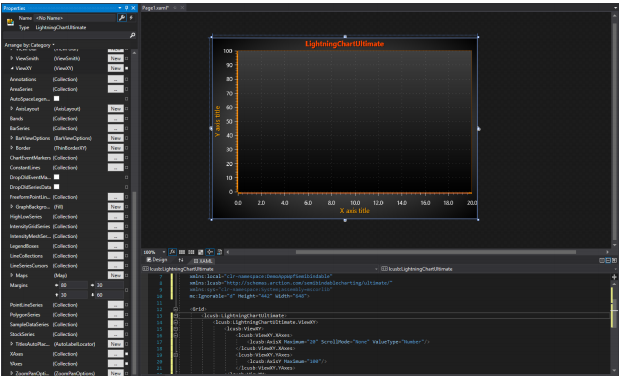Pin the Properties panel with auto-hide icon
The width and height of the screenshot is (619, 376).
(x=126, y=8)
